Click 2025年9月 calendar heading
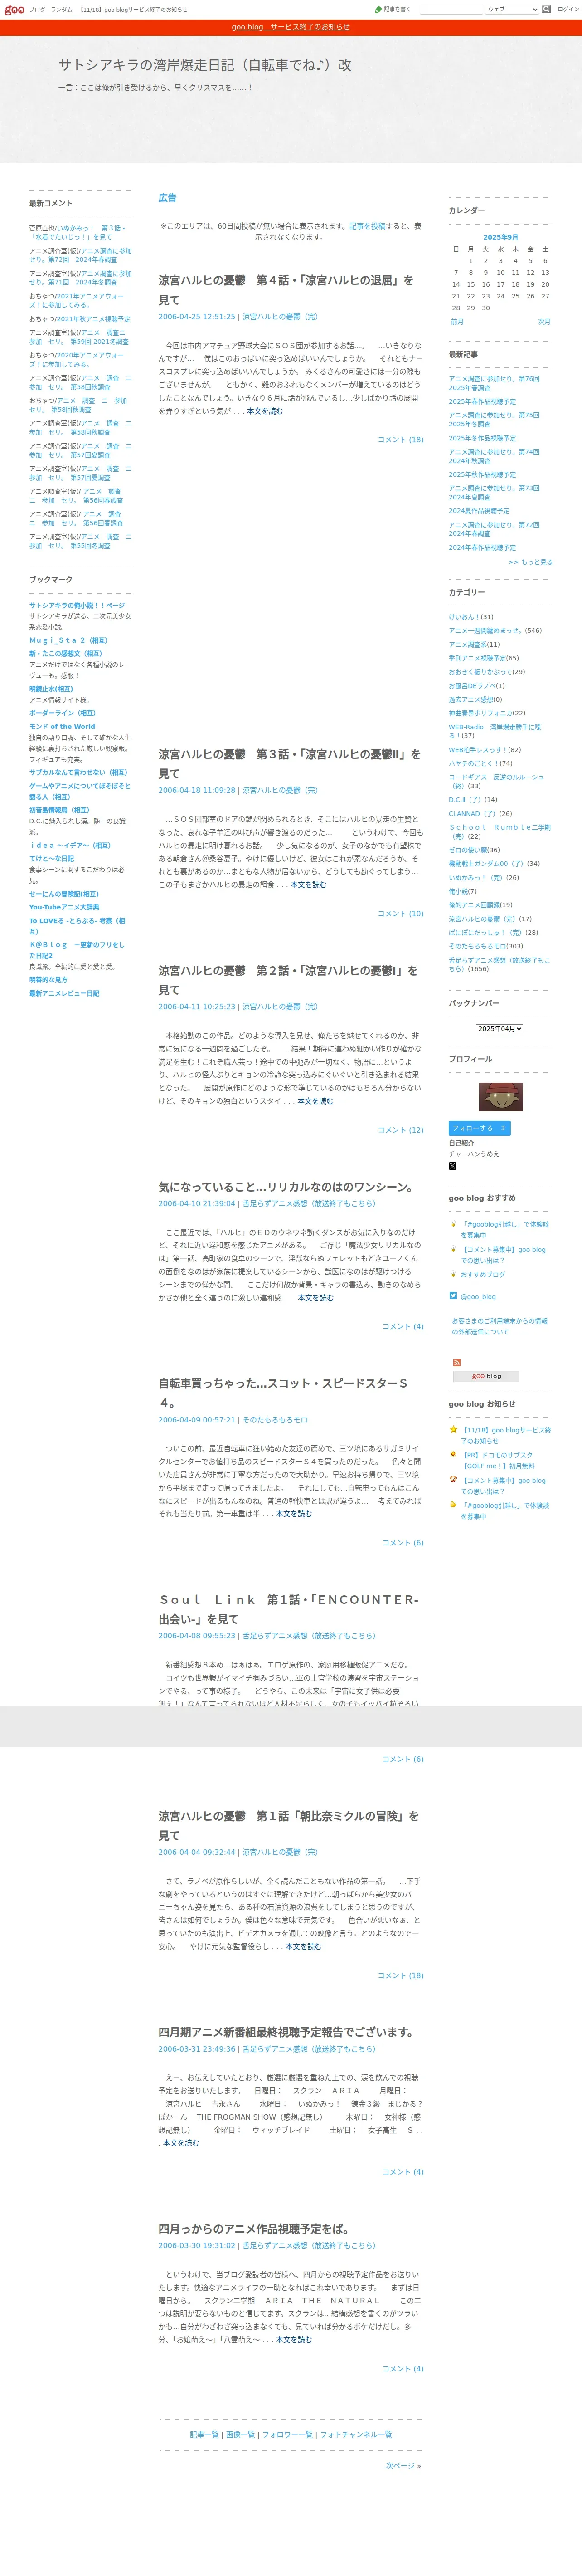This screenshot has height=2576, width=582. click(x=500, y=237)
